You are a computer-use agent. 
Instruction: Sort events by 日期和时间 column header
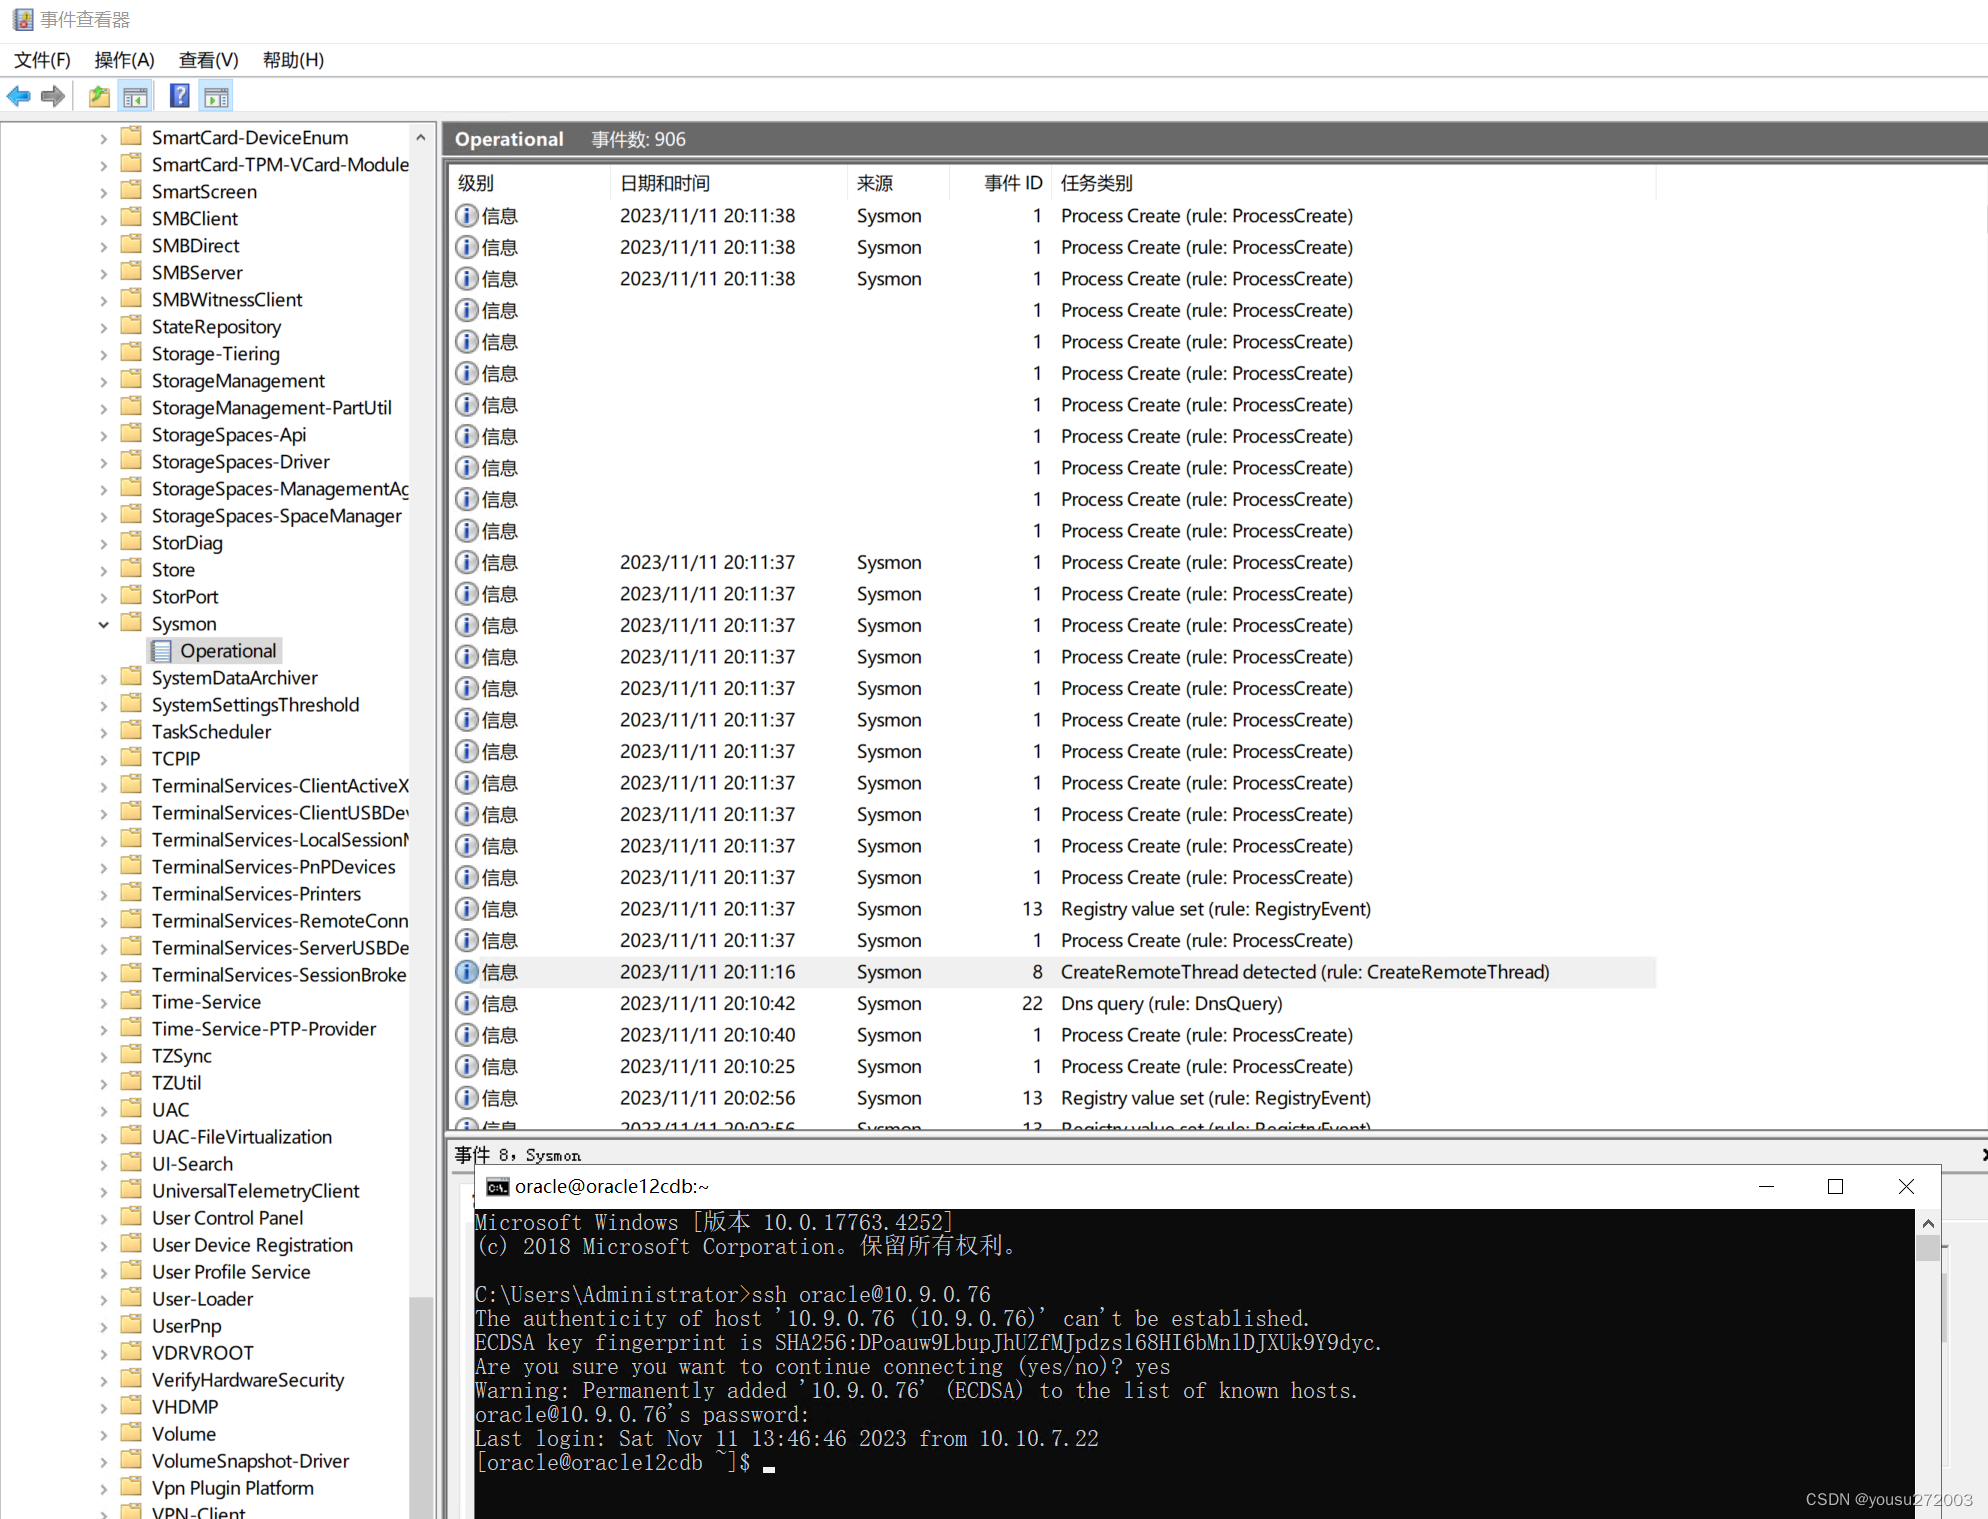[665, 183]
